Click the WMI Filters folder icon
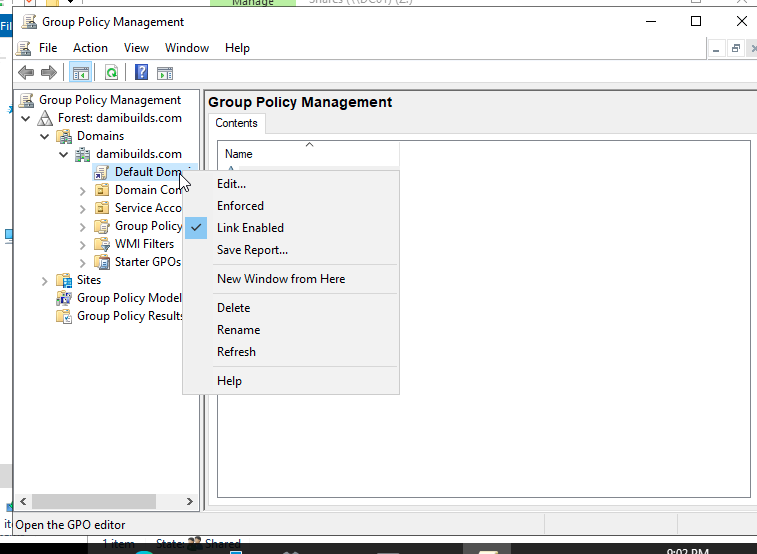This screenshot has height=554, width=757. point(101,244)
